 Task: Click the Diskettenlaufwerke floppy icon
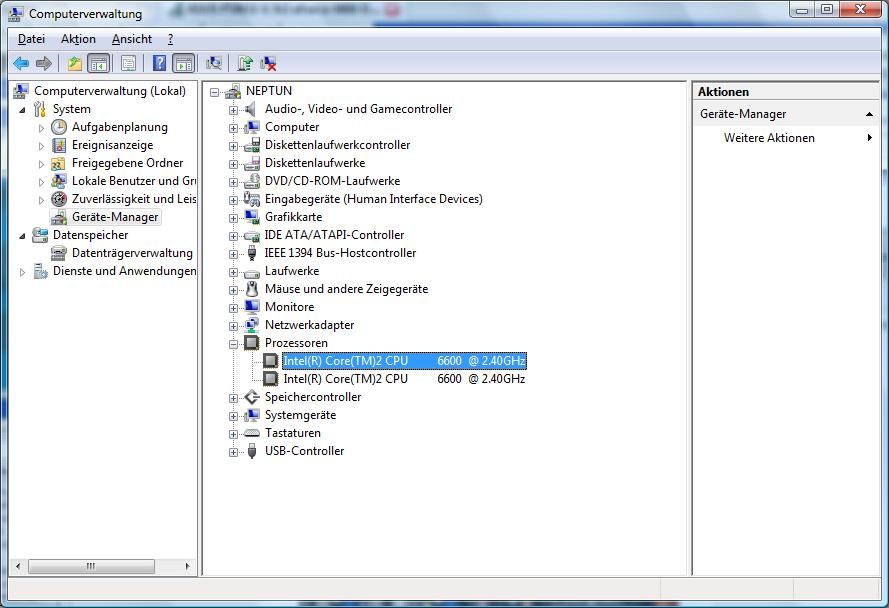click(x=252, y=163)
